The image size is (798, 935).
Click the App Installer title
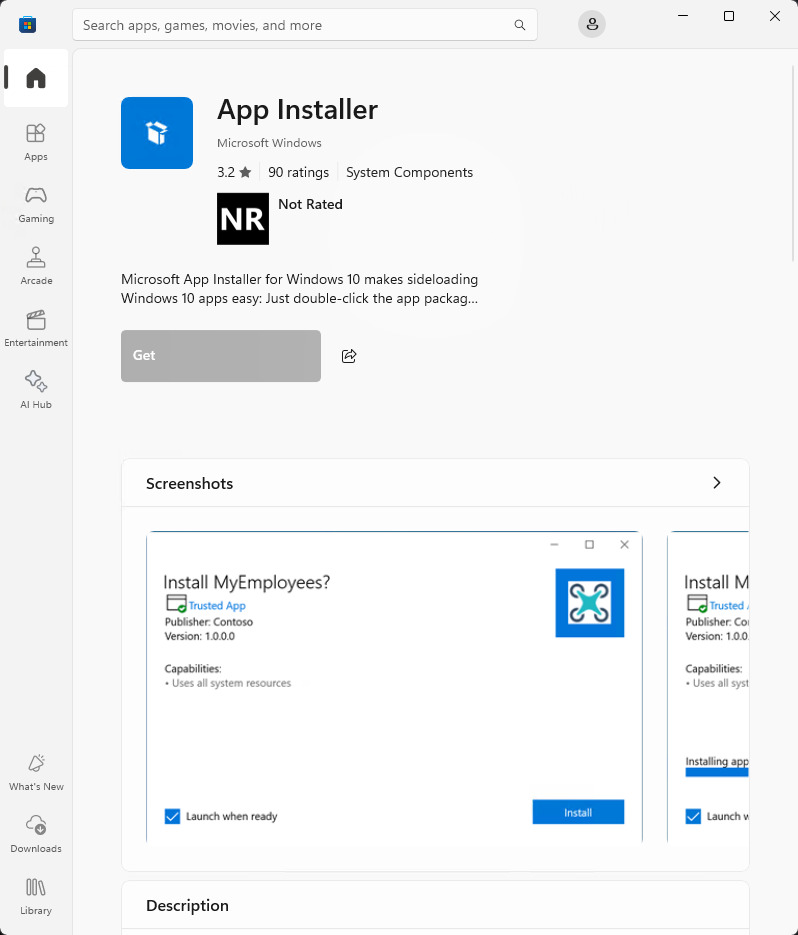point(298,110)
